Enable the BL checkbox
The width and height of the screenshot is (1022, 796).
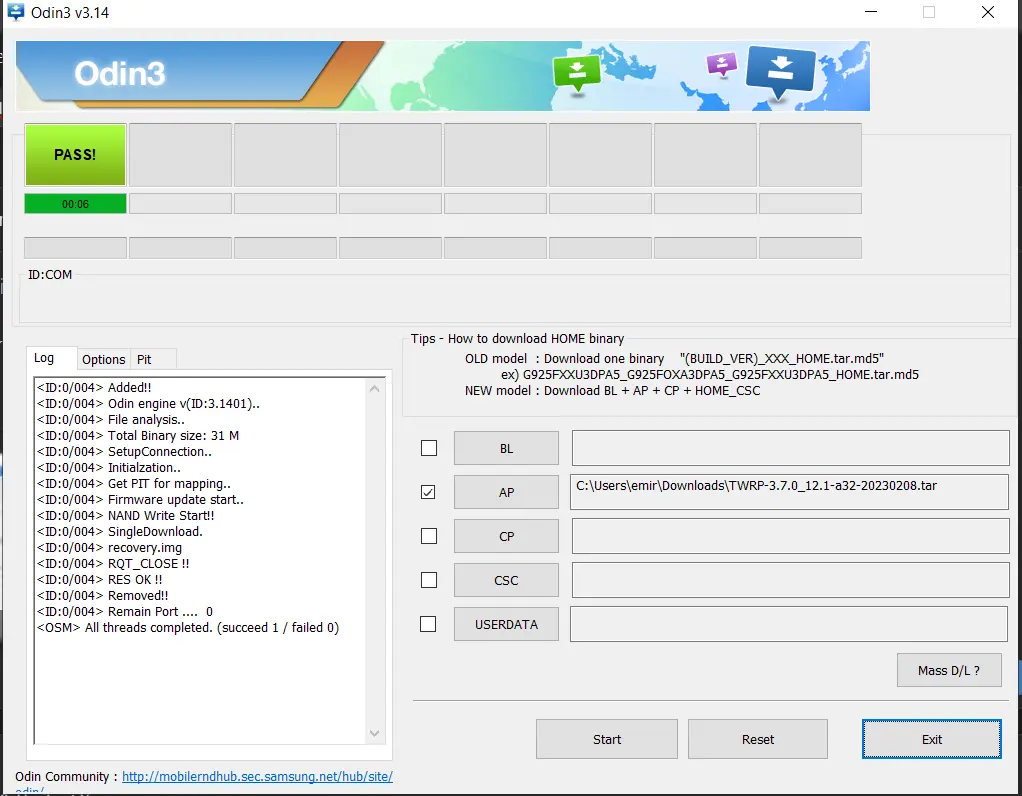pos(429,448)
